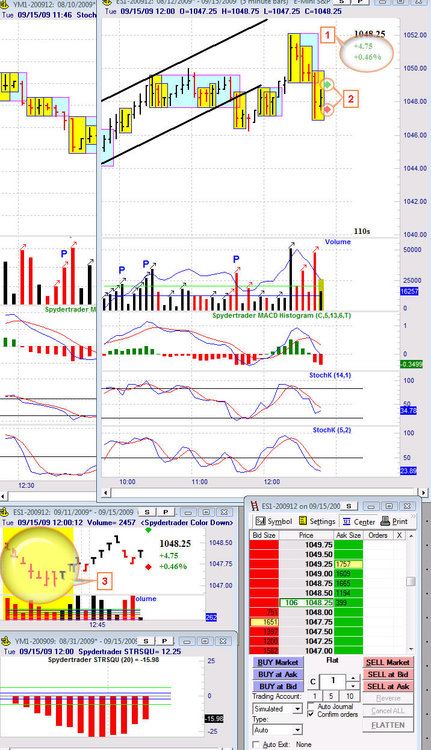
Task: Click the C clear quantity button
Action: tap(313, 682)
